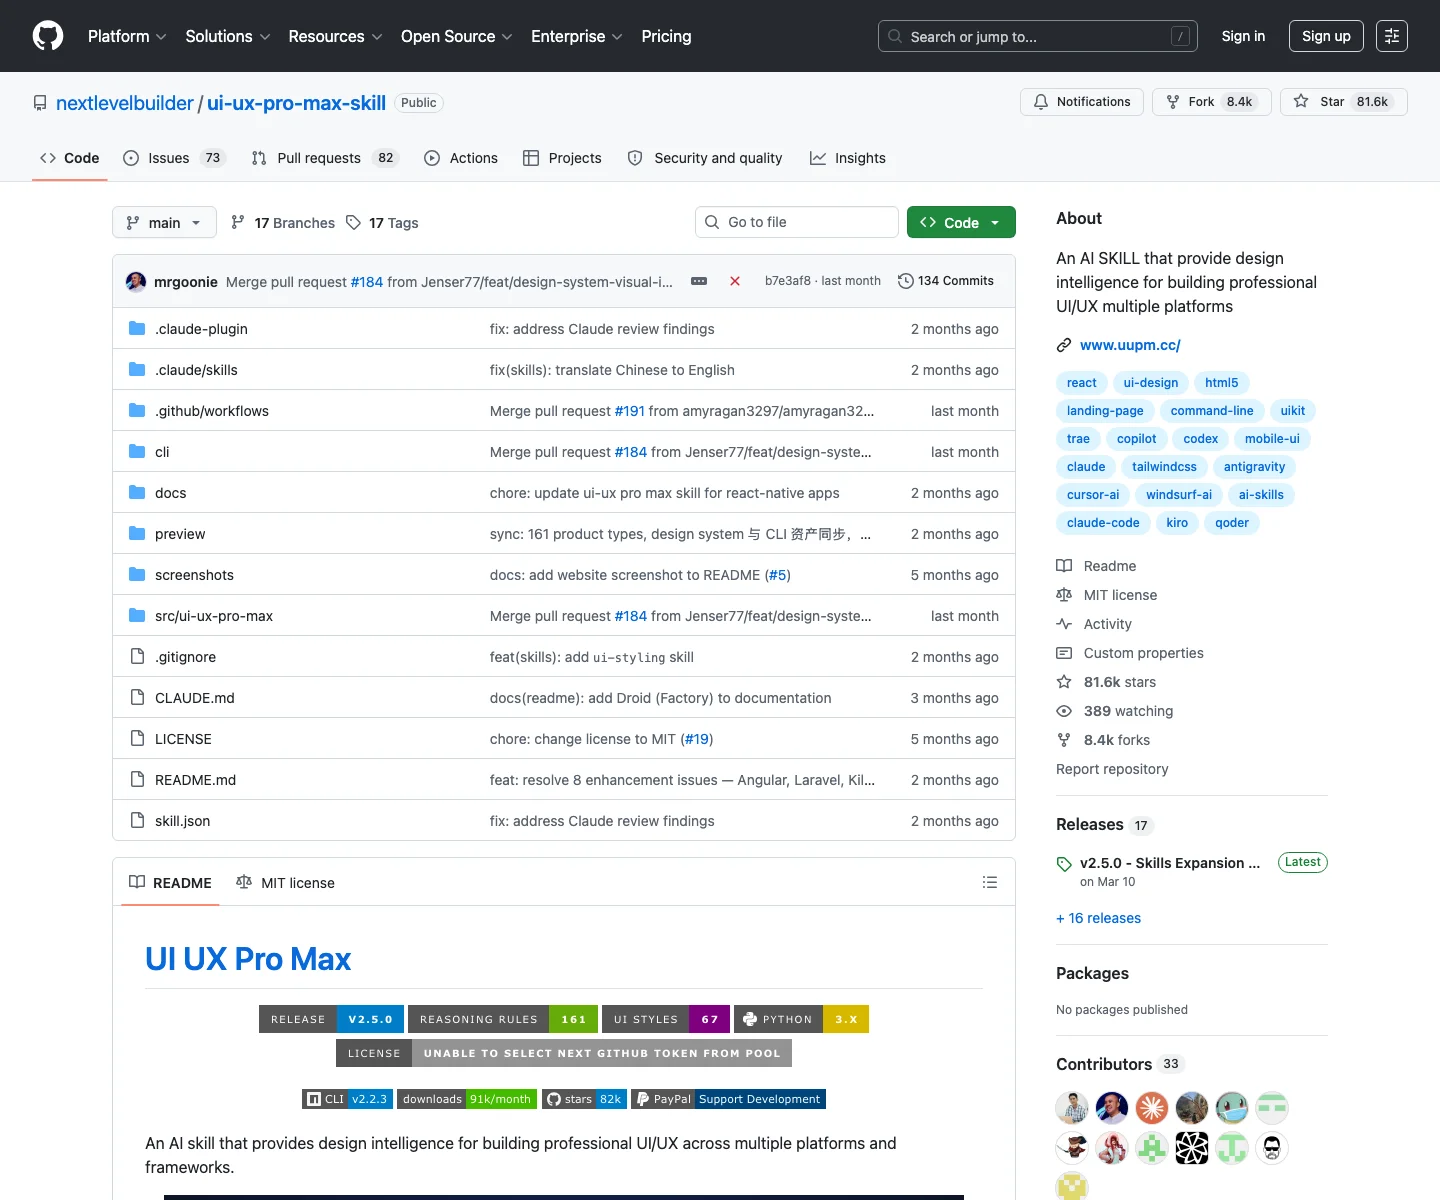This screenshot has width=1440, height=1200.
Task: Open the src/ui-ux-pro-max folder
Action: pyautogui.click(x=214, y=616)
